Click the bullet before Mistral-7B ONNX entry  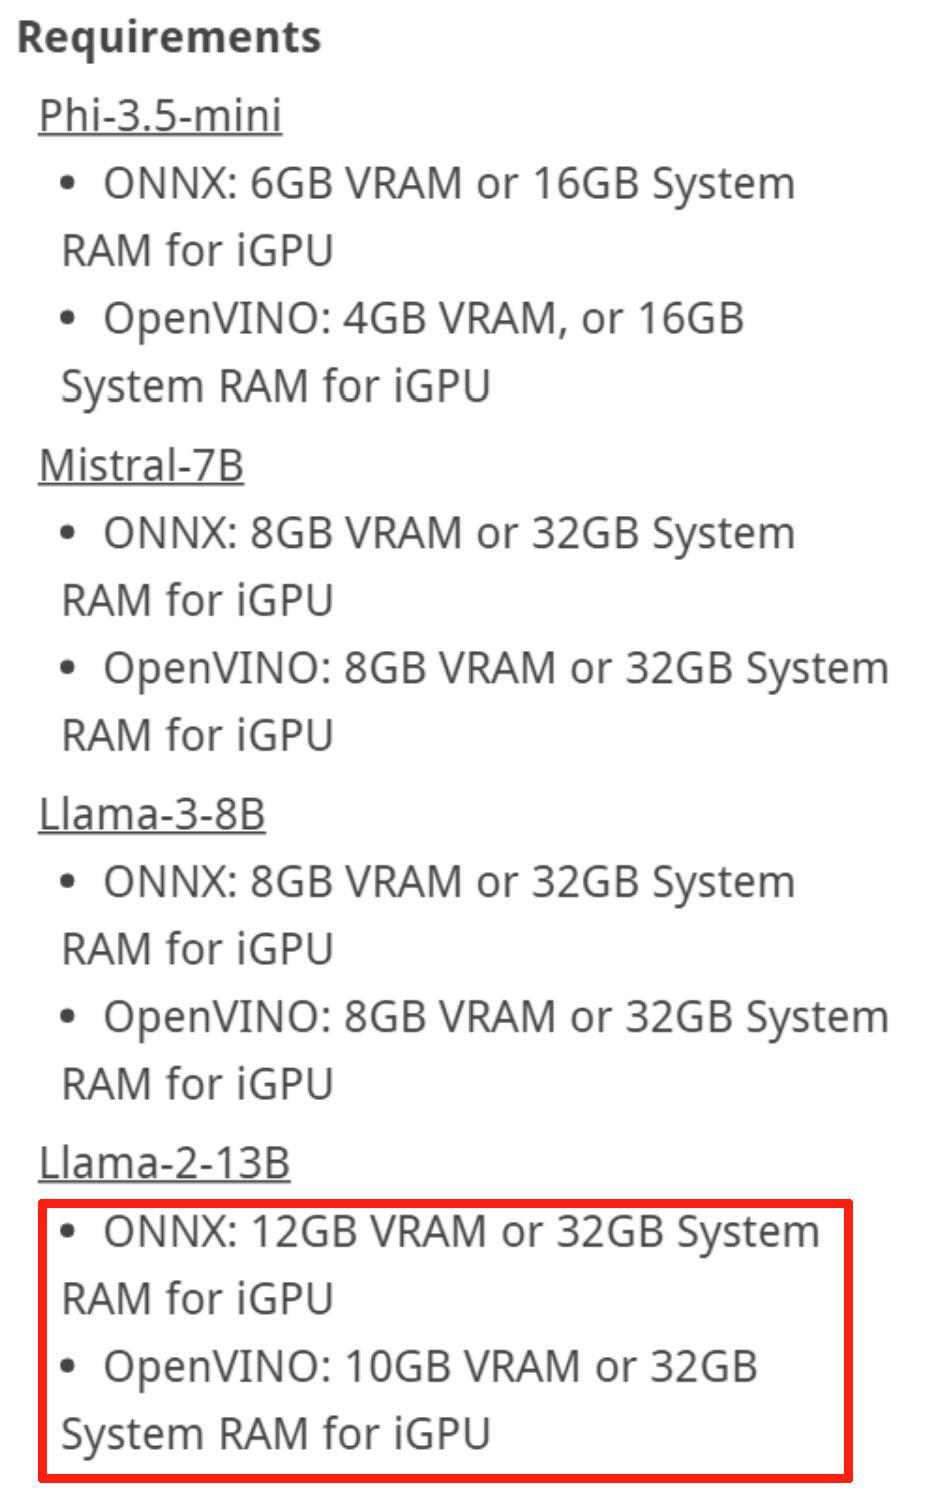click(68, 533)
